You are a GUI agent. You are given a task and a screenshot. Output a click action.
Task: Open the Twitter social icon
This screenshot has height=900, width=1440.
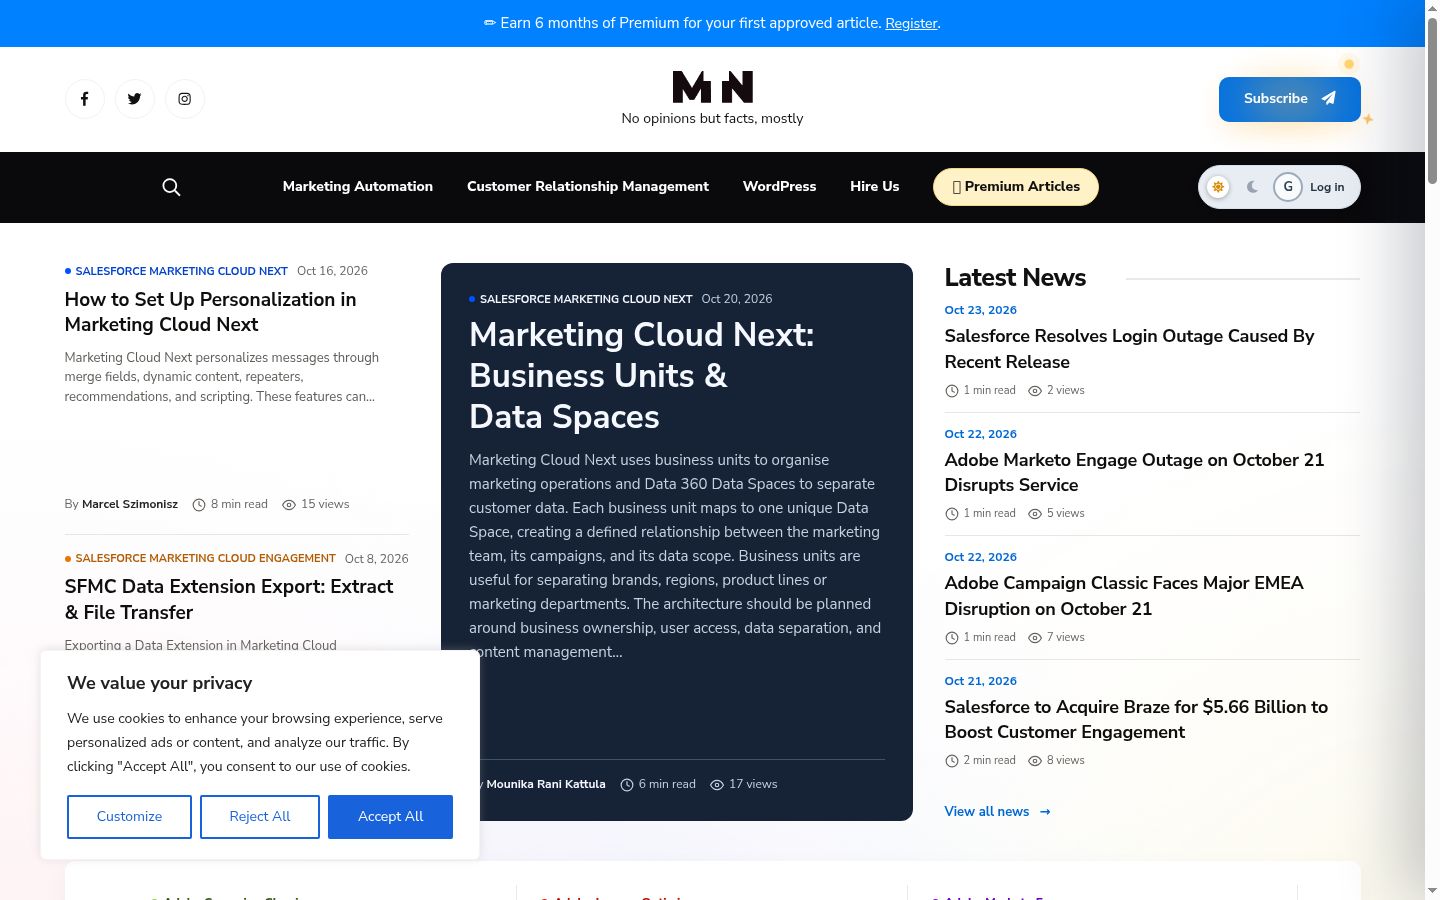point(135,99)
